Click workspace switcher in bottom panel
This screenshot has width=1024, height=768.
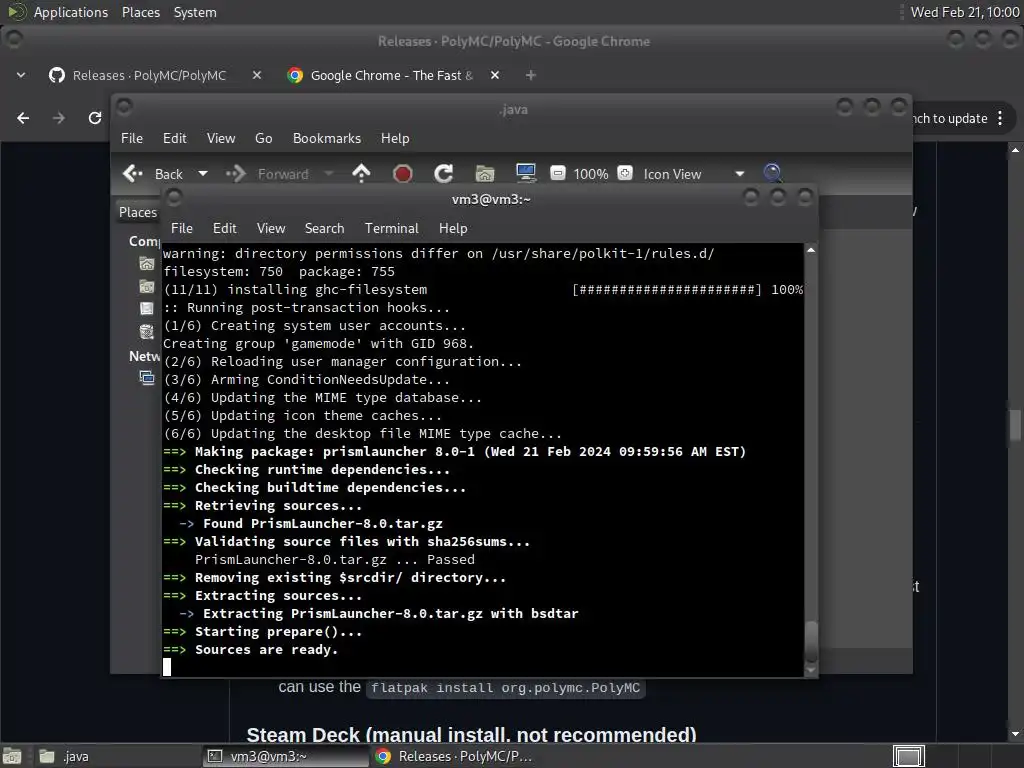[x=908, y=756]
